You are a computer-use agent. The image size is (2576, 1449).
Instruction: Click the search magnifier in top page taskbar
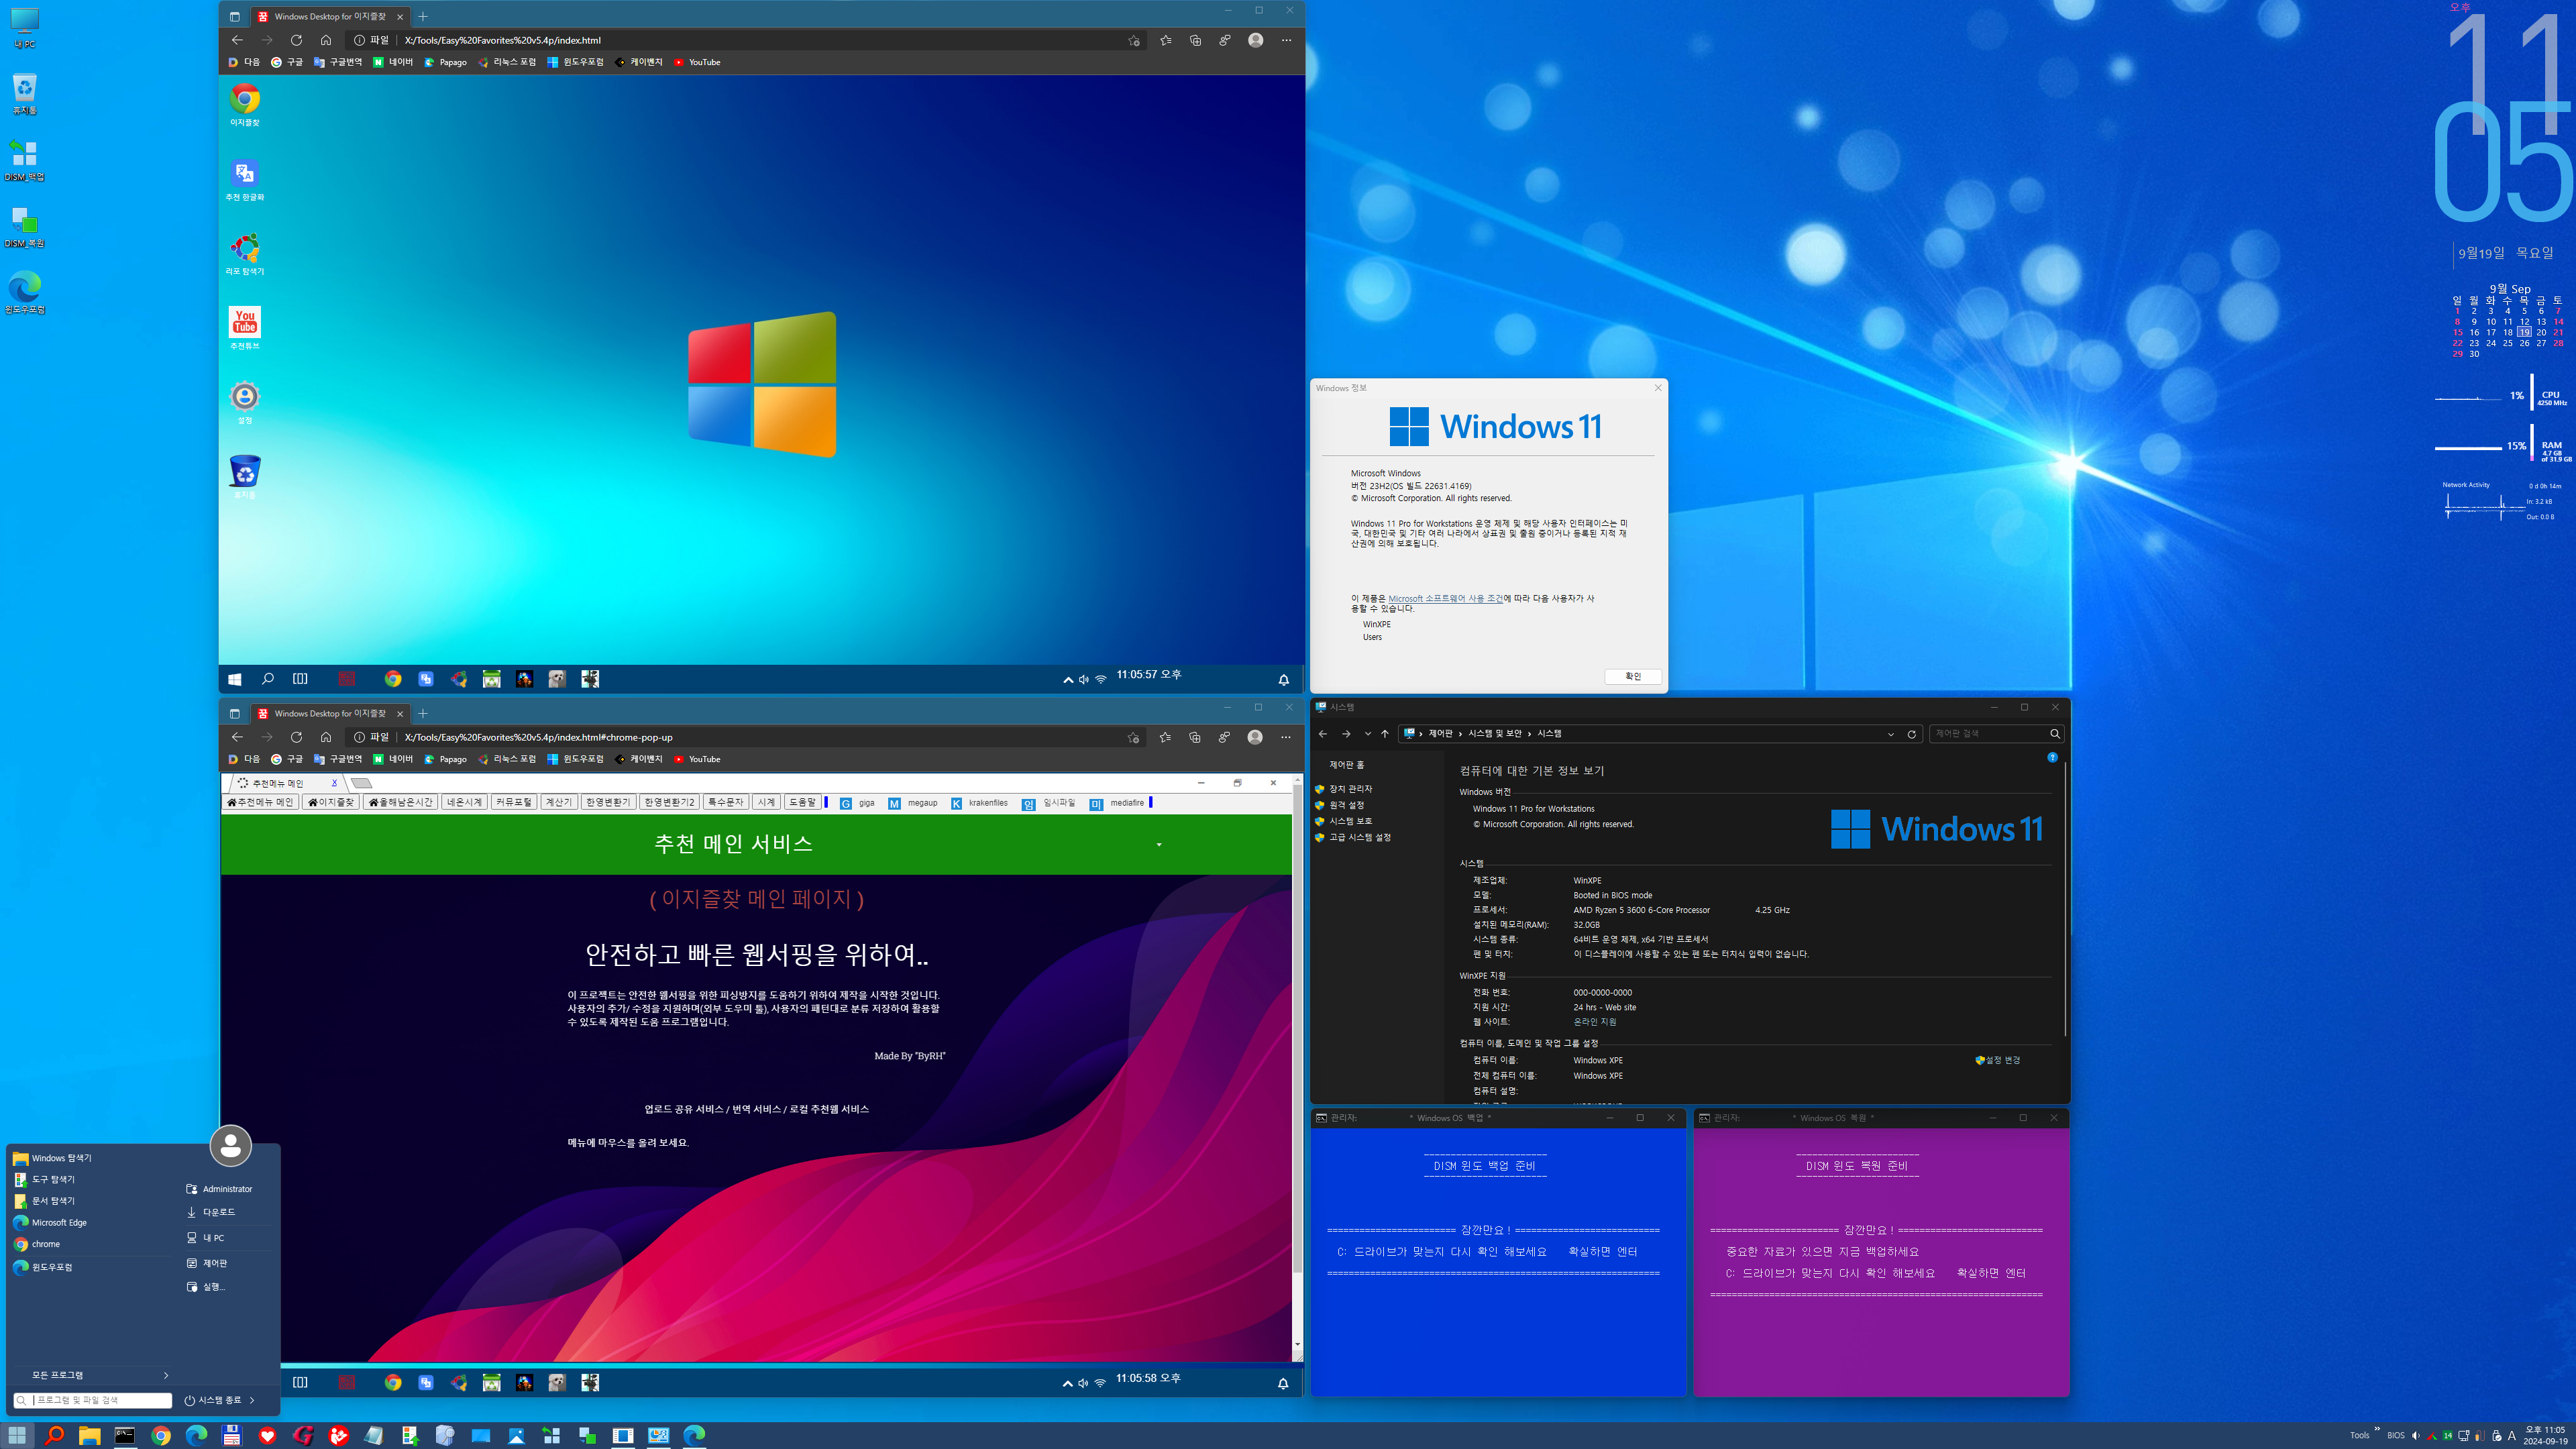pyautogui.click(x=267, y=678)
